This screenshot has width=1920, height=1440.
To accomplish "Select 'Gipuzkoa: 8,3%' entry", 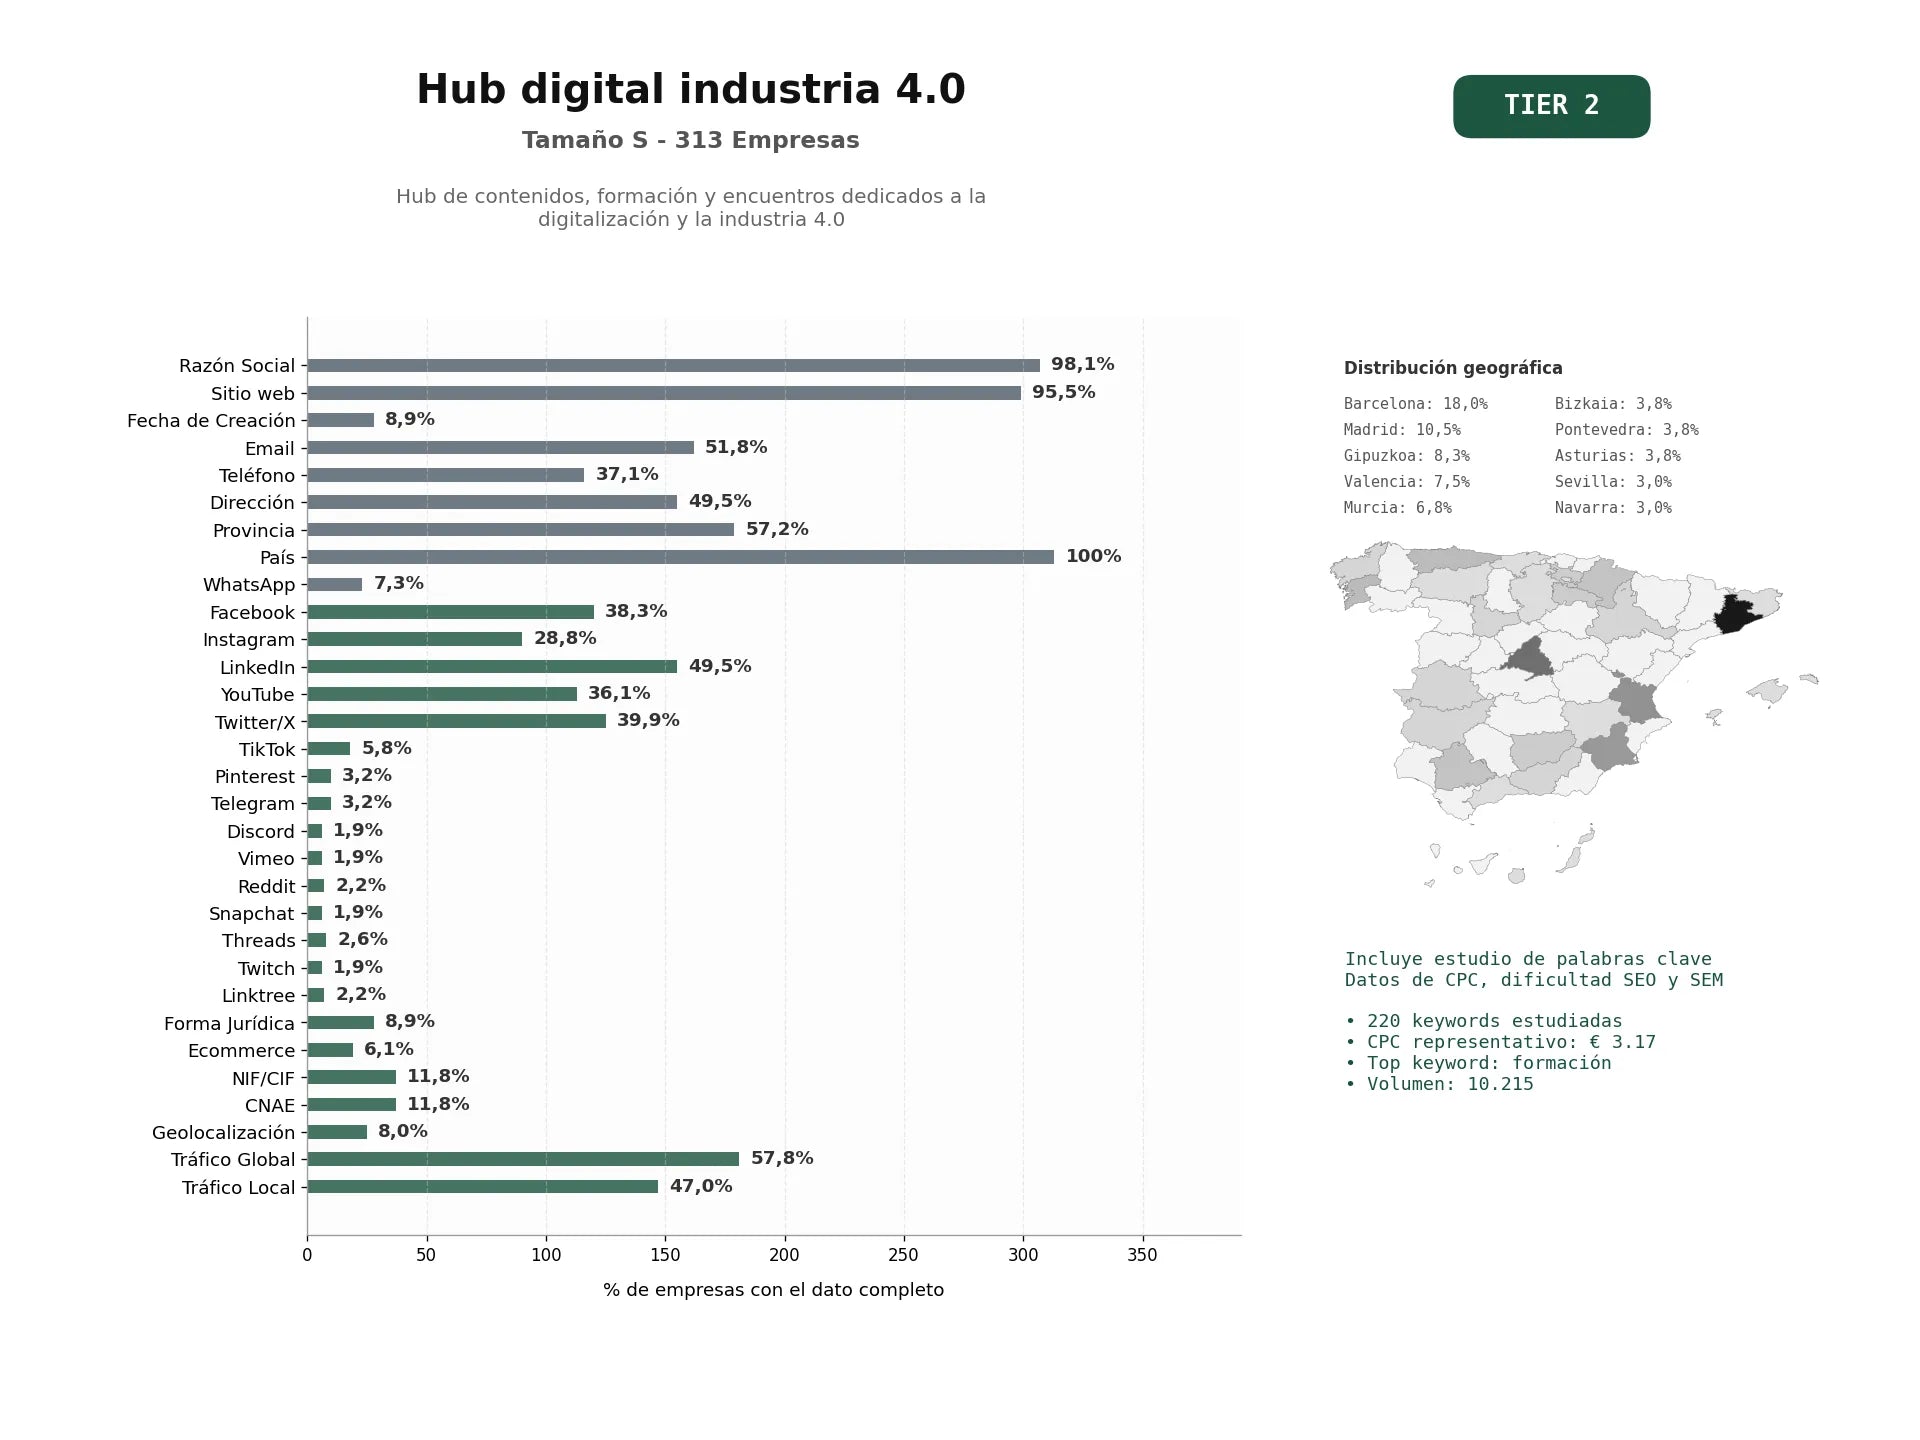I will [1407, 456].
